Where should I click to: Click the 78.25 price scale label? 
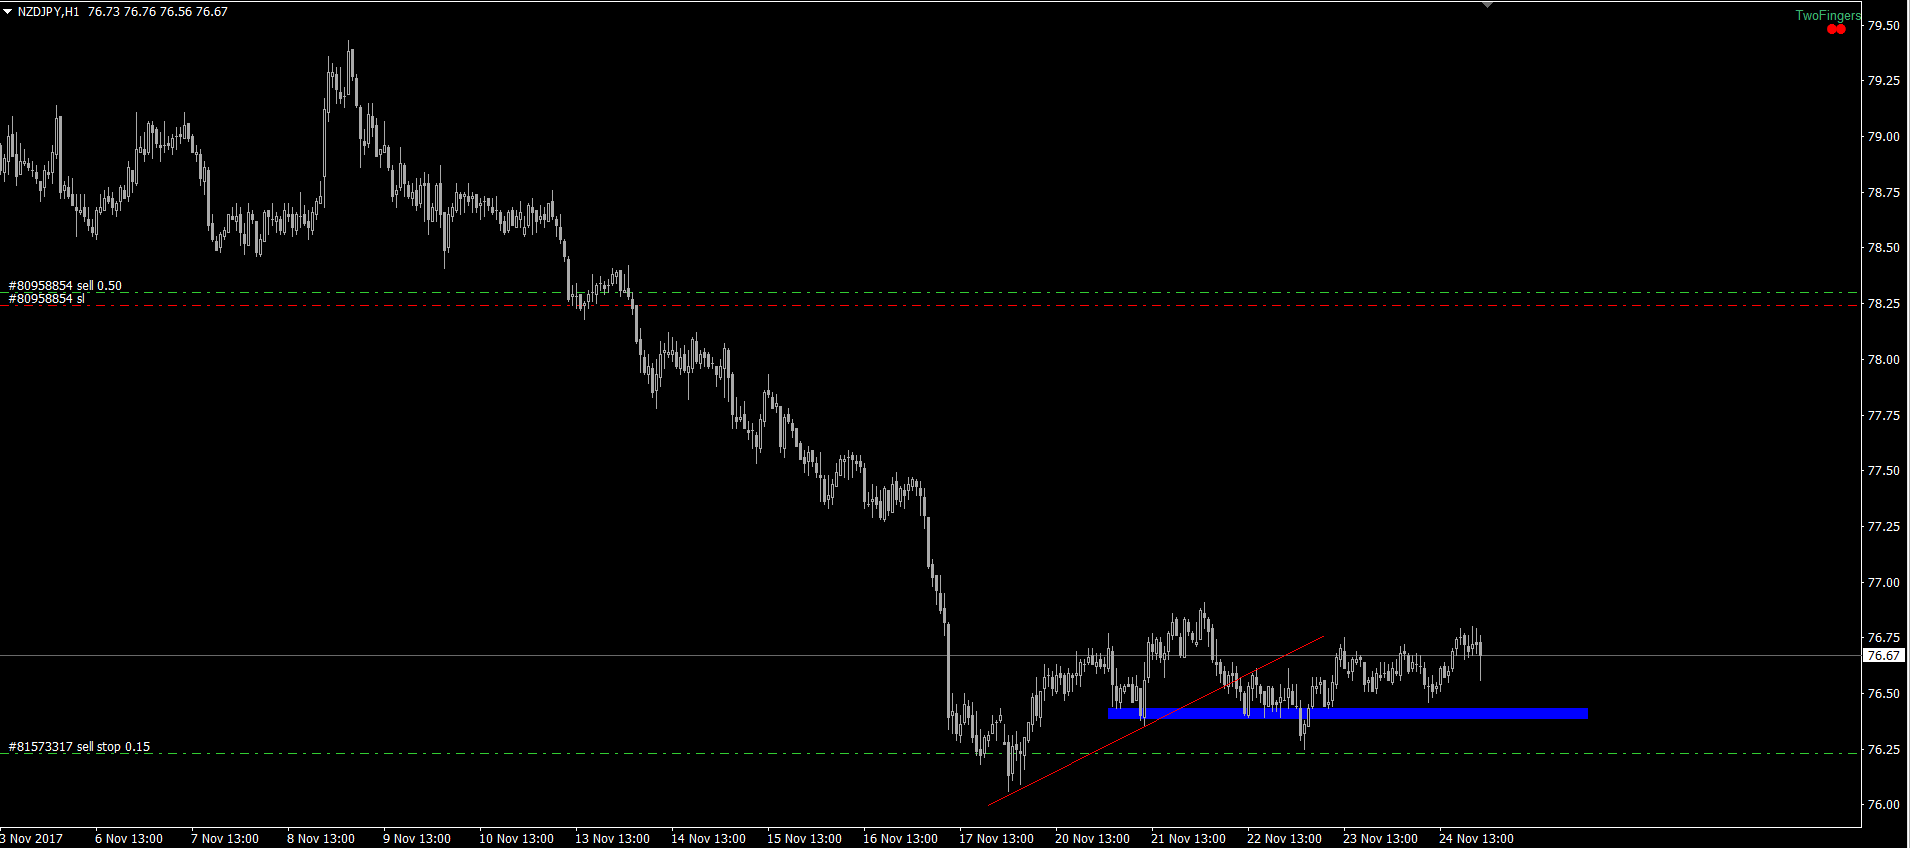(x=1884, y=304)
